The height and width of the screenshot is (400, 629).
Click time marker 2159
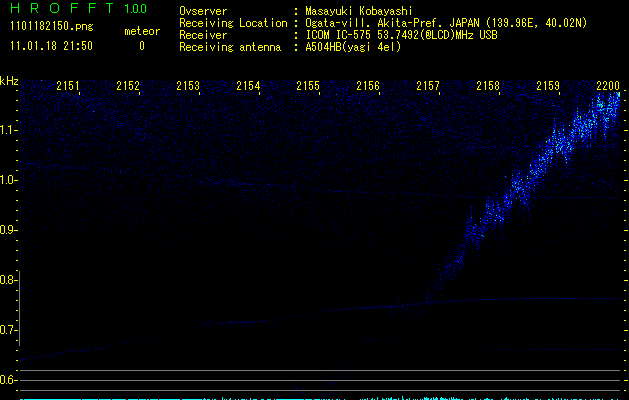pos(548,86)
